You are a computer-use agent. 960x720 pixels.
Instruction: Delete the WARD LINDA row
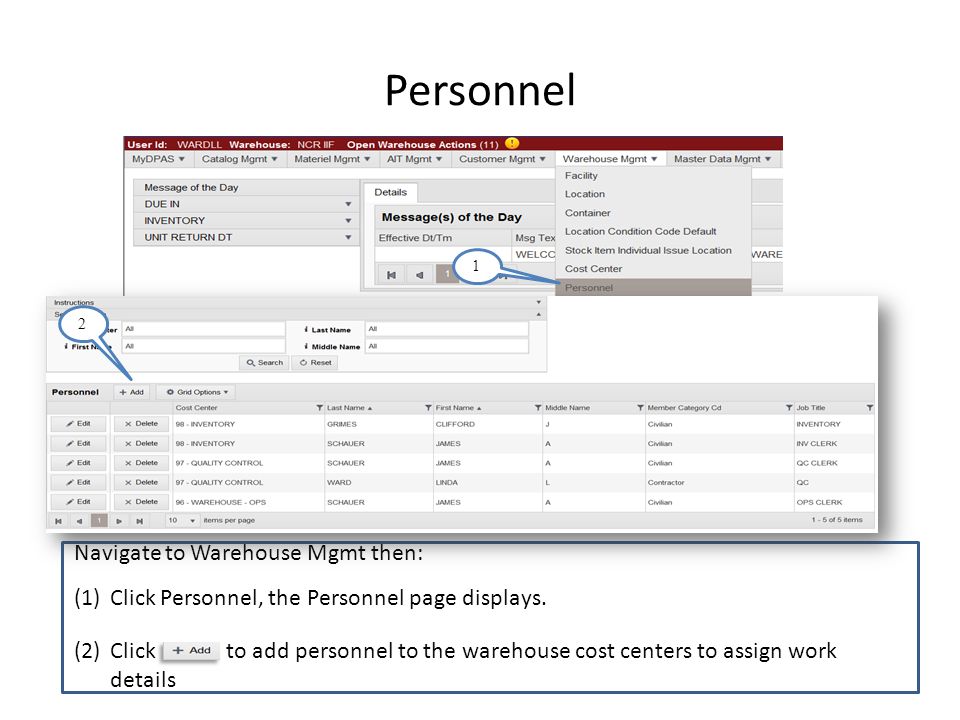[141, 482]
